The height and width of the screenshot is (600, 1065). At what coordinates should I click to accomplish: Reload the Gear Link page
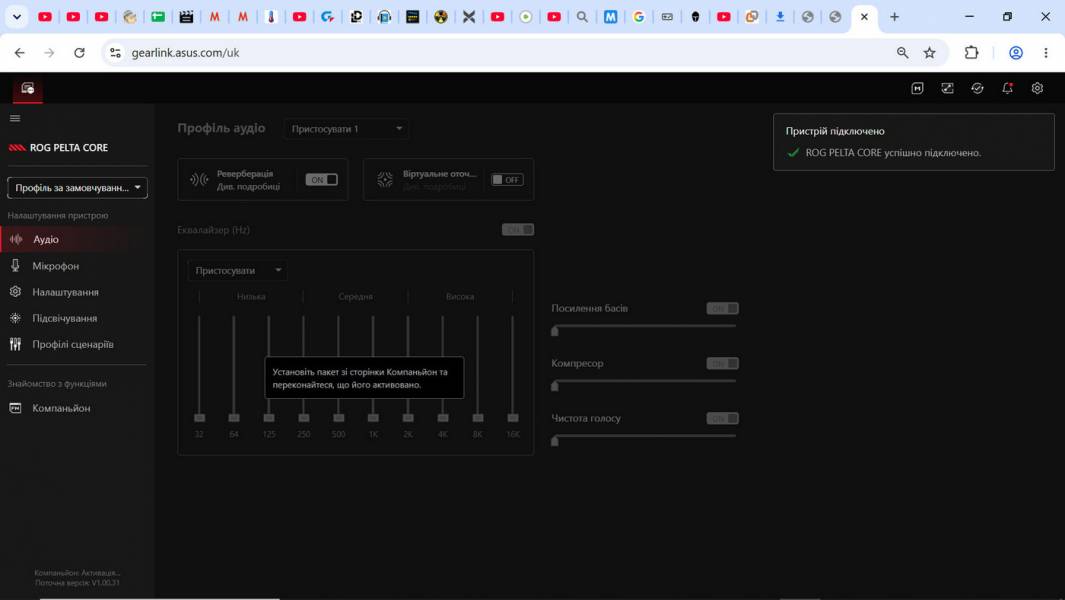[x=79, y=52]
